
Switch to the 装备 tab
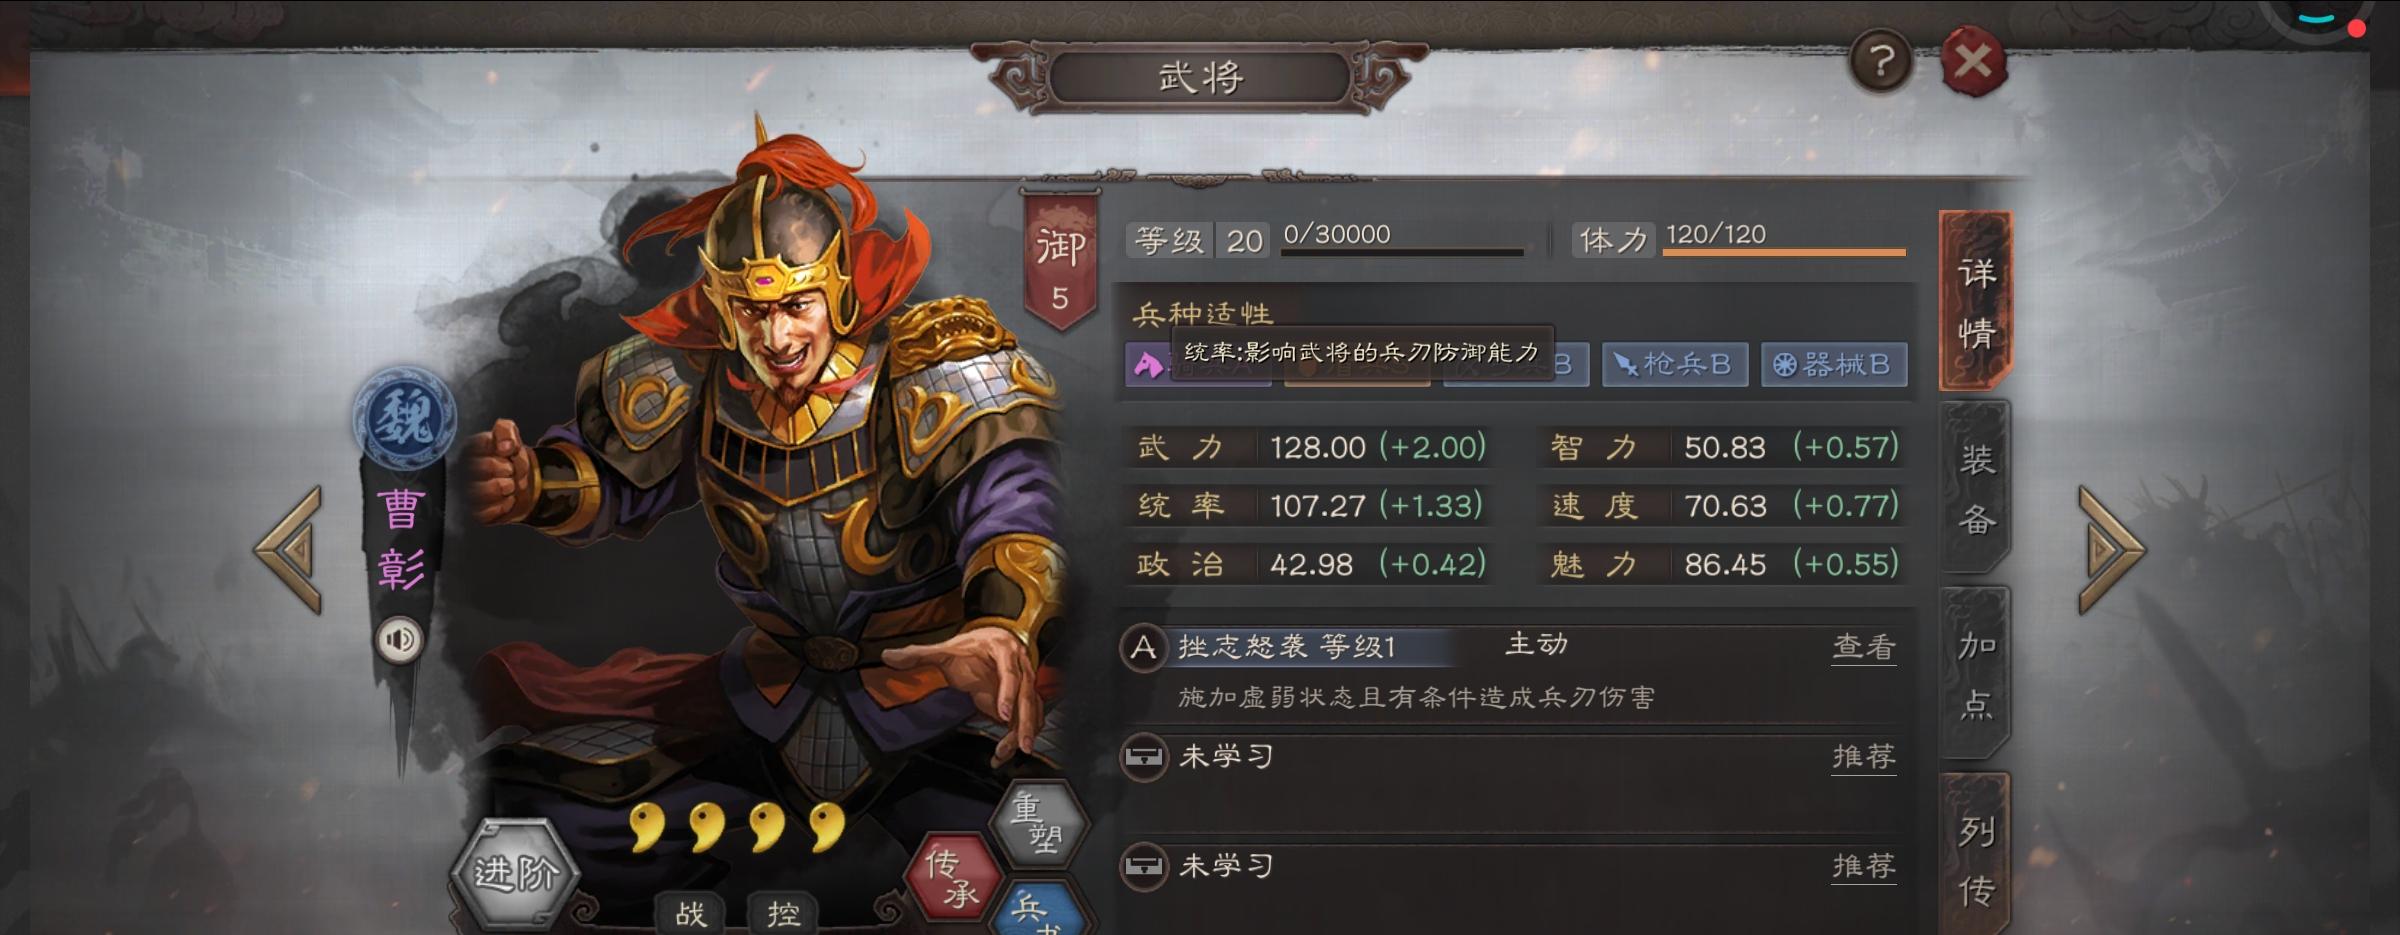click(x=1976, y=489)
